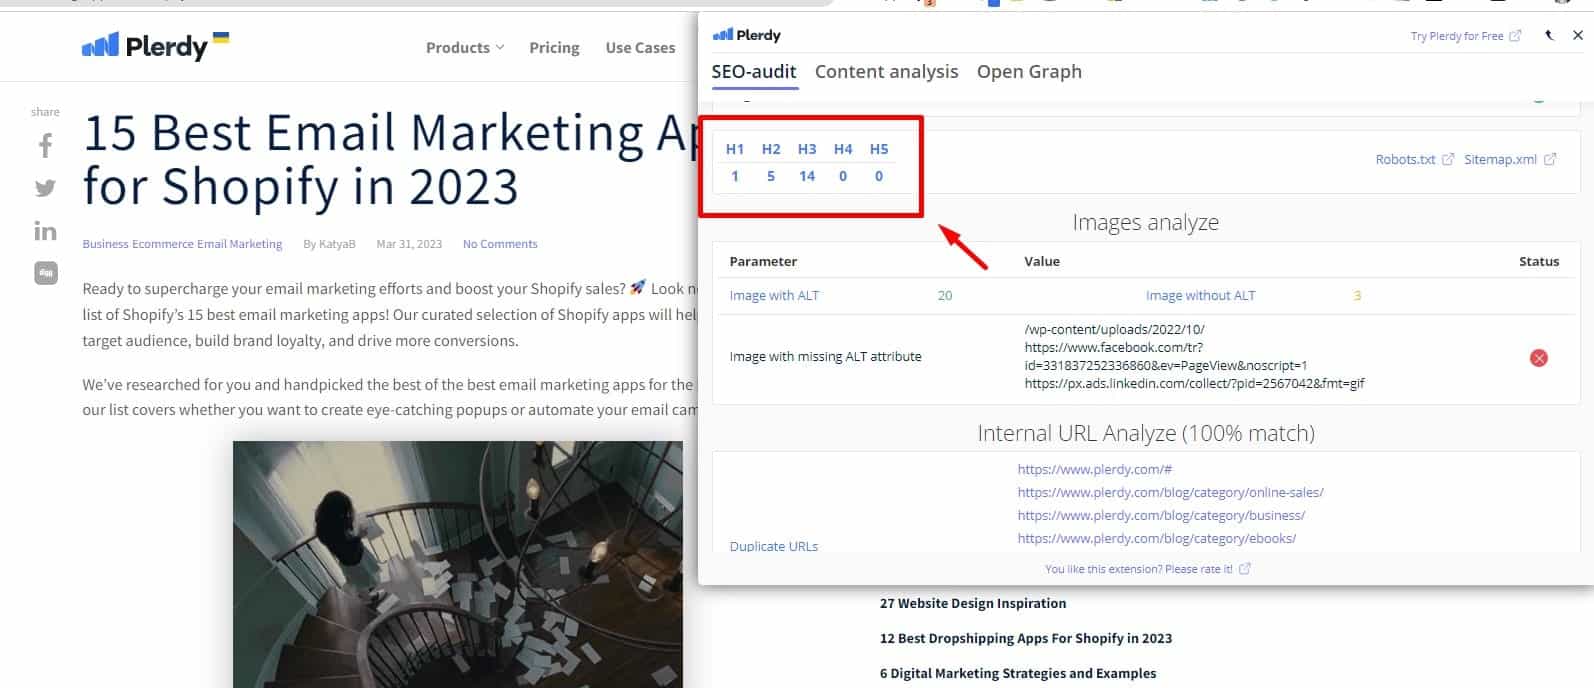The height and width of the screenshot is (688, 1594).
Task: Click the article title heading
Action: click(x=390, y=160)
